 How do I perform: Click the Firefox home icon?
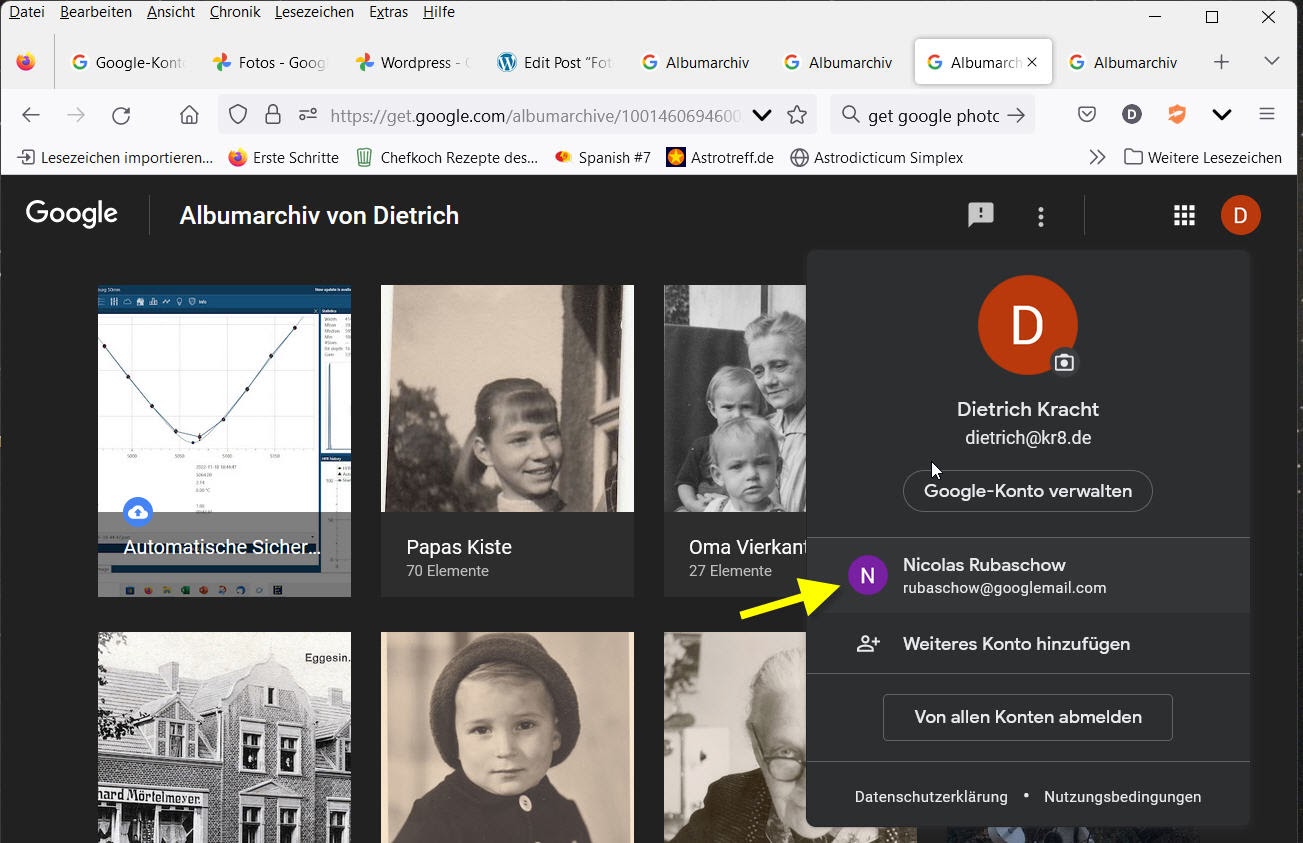pyautogui.click(x=189, y=115)
